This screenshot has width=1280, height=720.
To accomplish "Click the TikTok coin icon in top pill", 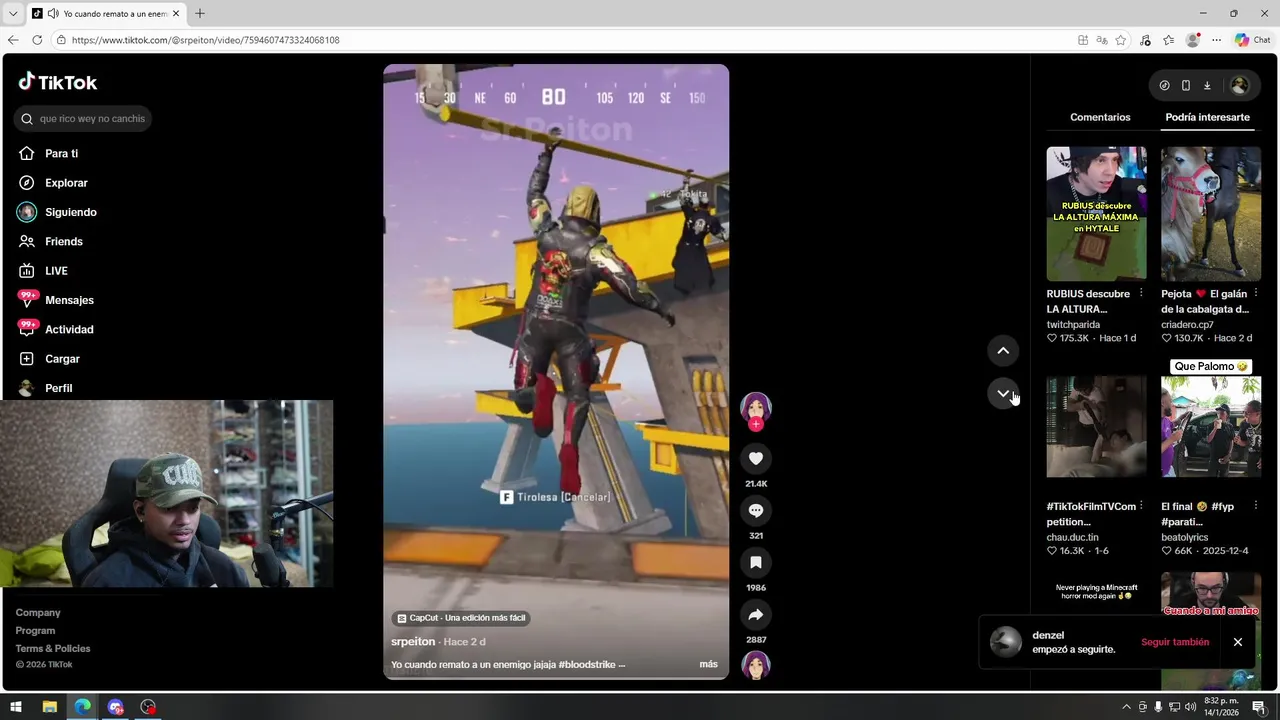I will pyautogui.click(x=1164, y=86).
